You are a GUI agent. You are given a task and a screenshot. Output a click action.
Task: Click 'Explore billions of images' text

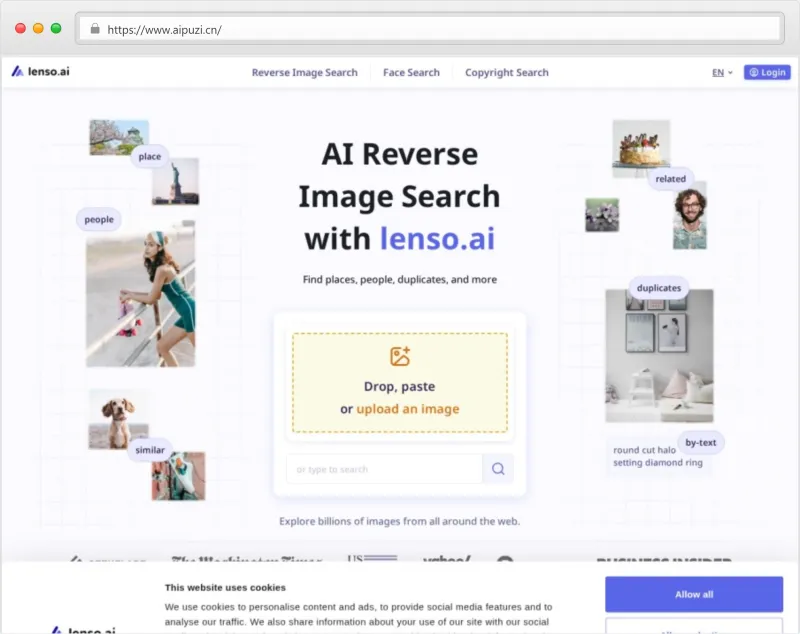click(x=399, y=521)
